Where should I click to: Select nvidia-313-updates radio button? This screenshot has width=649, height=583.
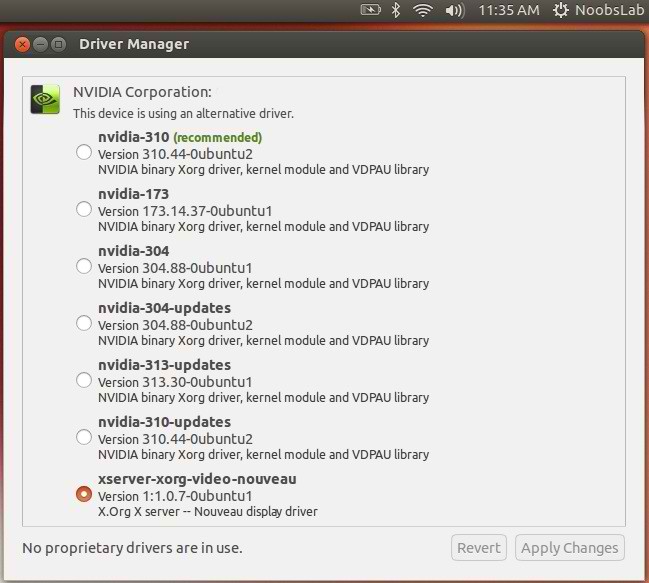[x=84, y=380]
